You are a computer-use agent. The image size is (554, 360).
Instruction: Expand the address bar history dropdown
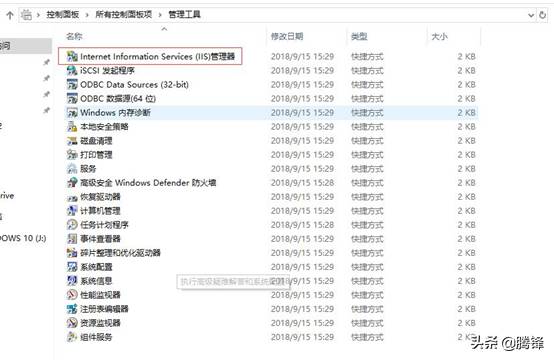(x=531, y=15)
